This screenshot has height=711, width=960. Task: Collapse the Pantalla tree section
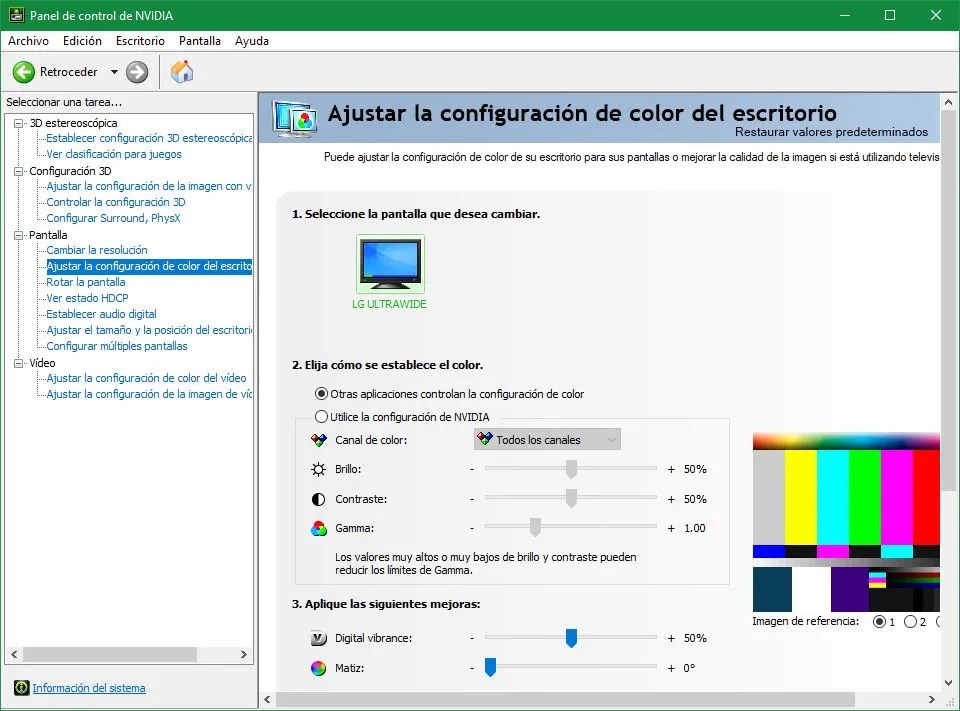click(21, 234)
